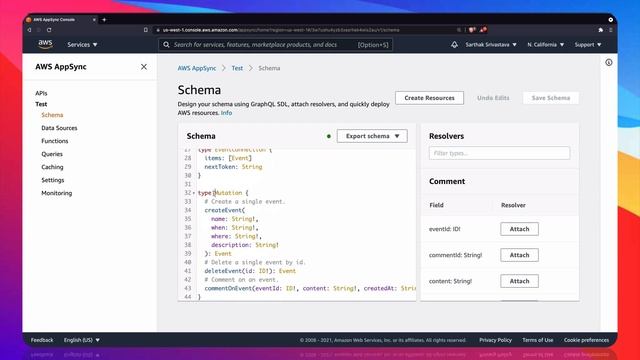Screen dimensions: 640x360
Task: Open the APIs item in sidebar
Action: (41, 93)
